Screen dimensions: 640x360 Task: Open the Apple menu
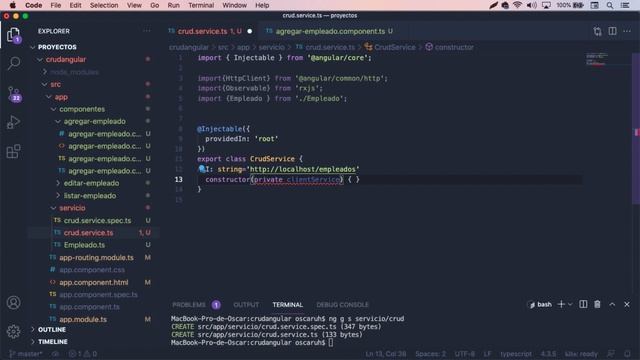[13, 5]
